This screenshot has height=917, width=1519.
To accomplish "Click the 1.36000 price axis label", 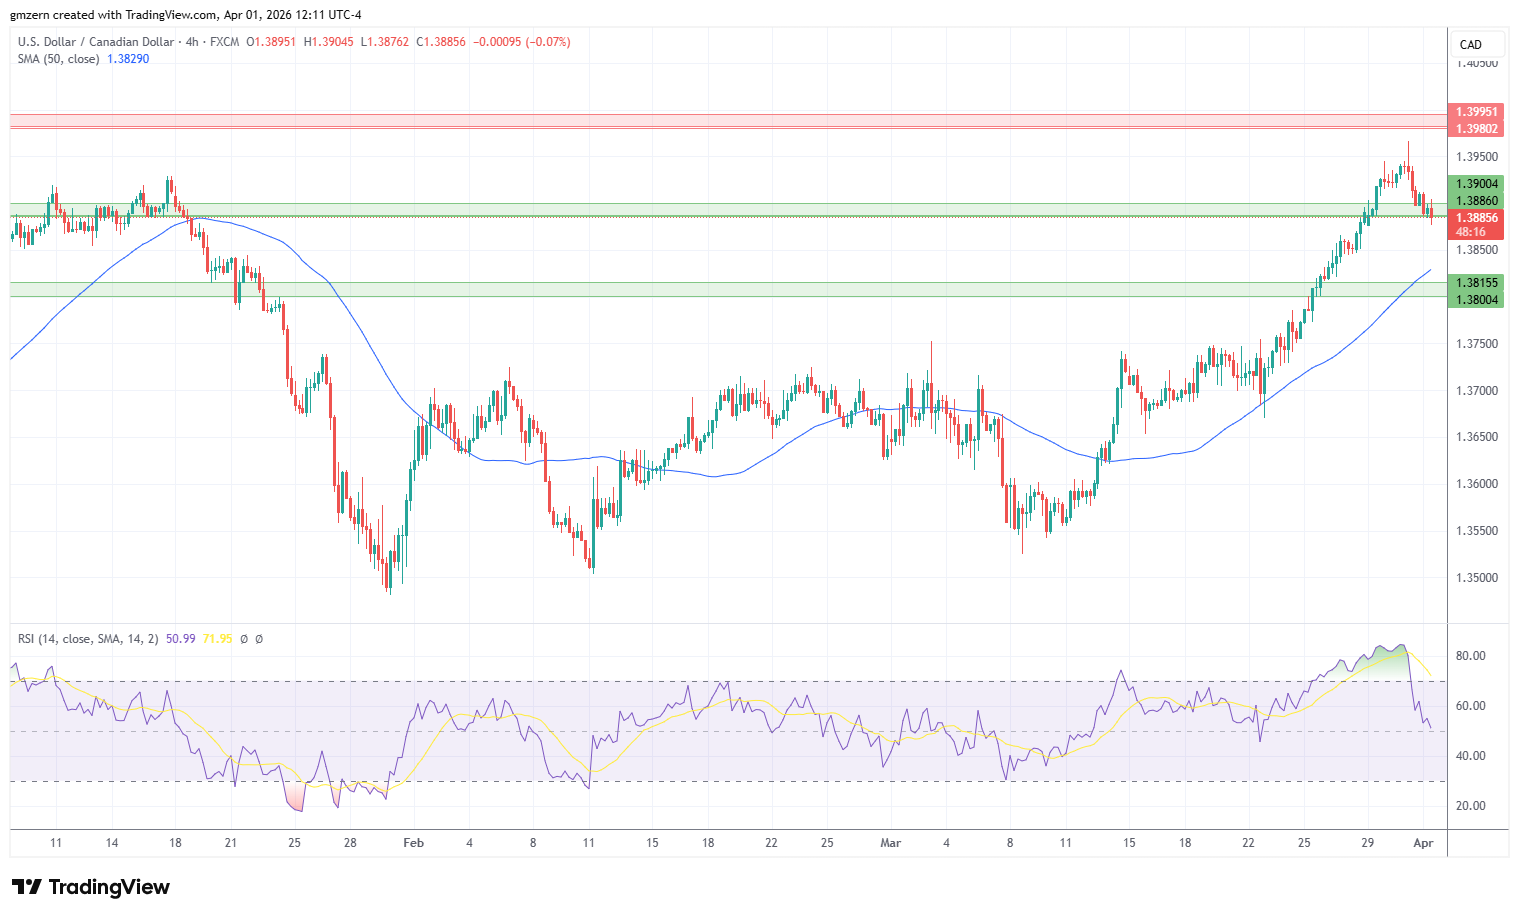I will (1477, 484).
